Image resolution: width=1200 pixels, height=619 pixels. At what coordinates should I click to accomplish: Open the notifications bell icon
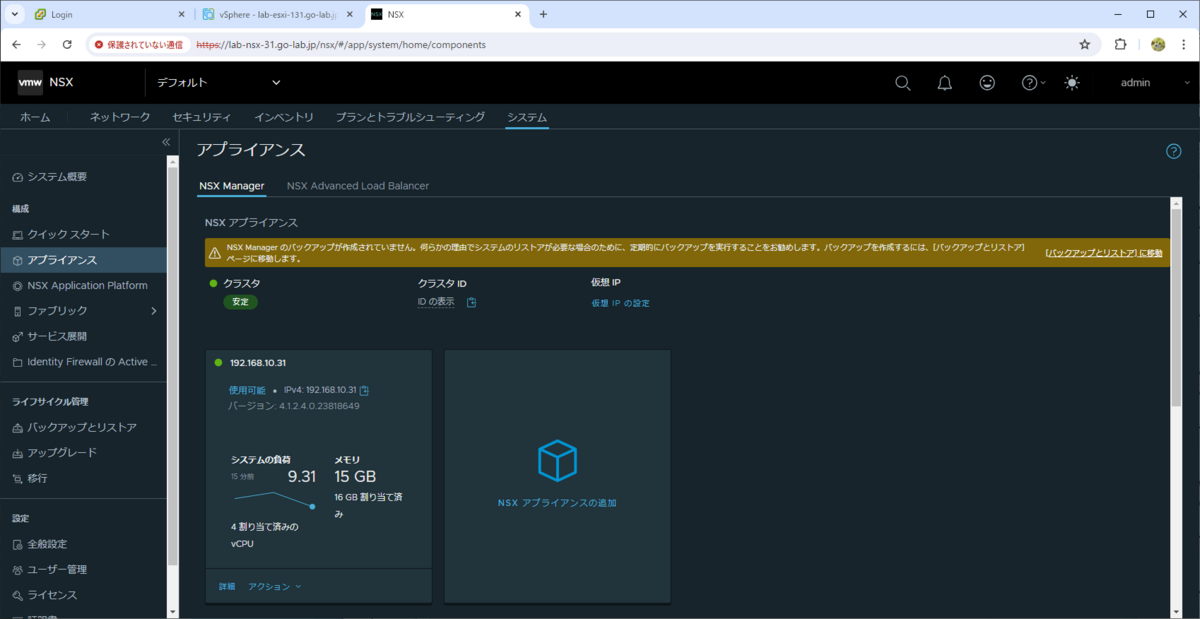pos(944,83)
